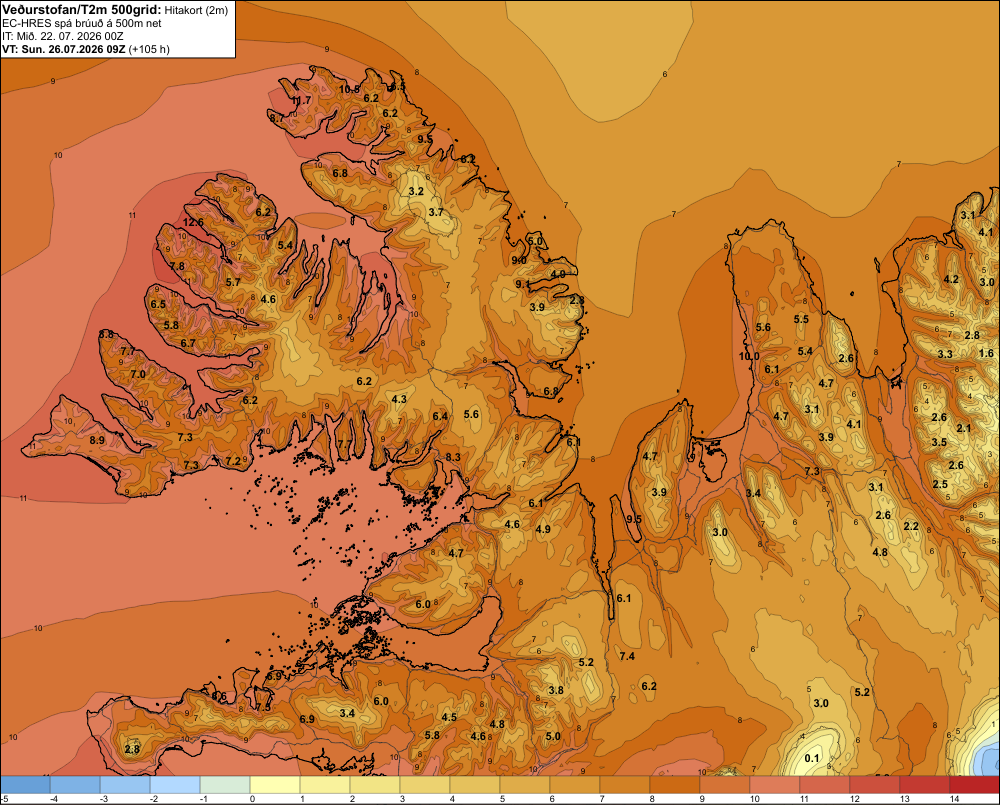This screenshot has width=1000, height=805.
Task: Click the 5.6 temperature label on east peninsula
Action: (763, 327)
